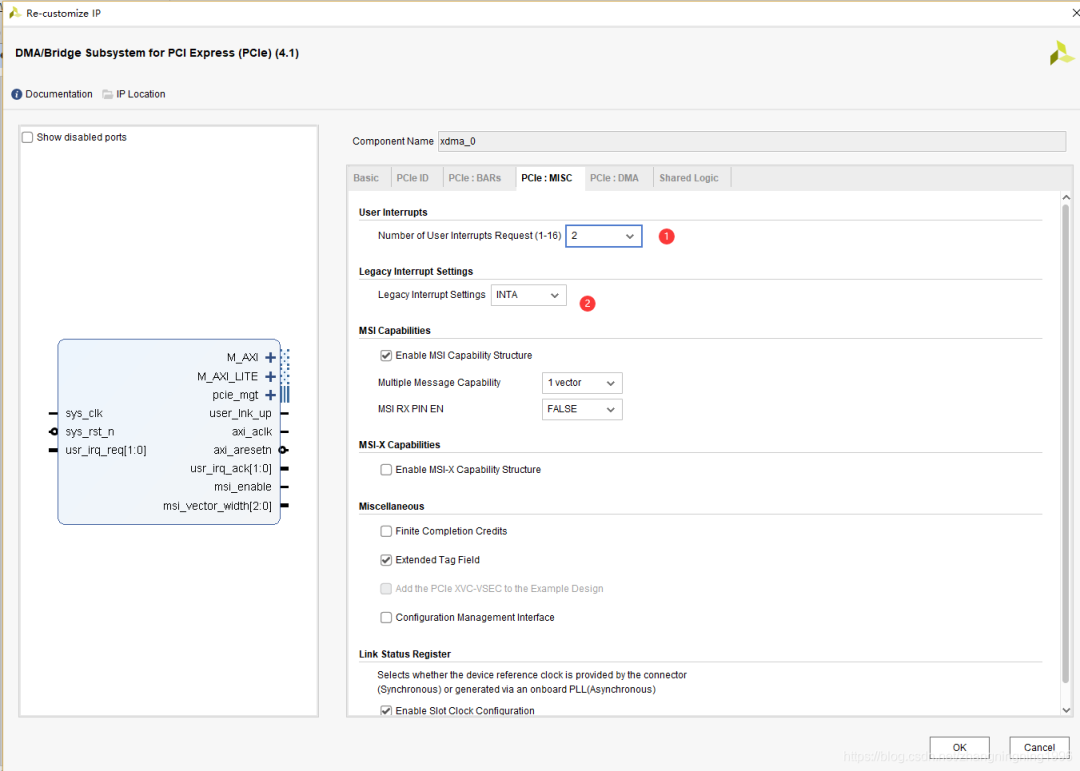This screenshot has height=771, width=1080.
Task: Open Multiple Message Capability dropdown
Action: click(582, 383)
